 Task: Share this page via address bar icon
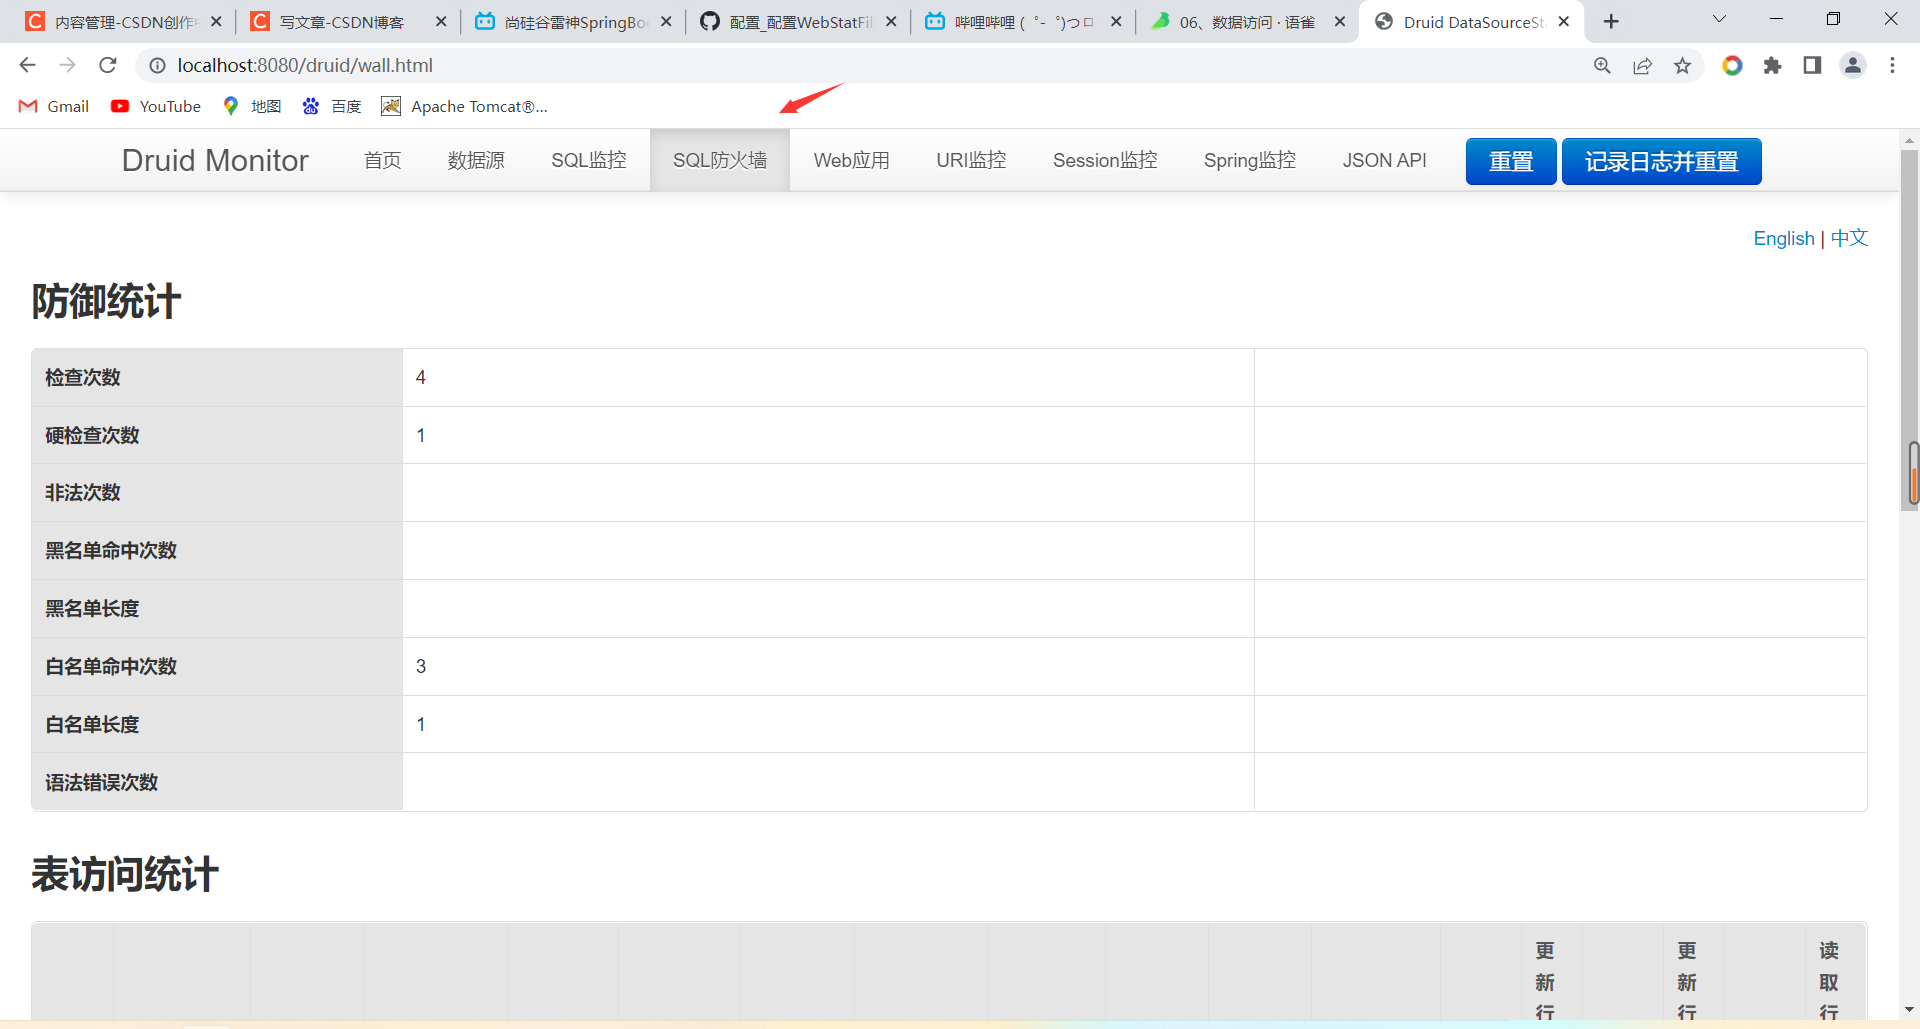point(1642,65)
